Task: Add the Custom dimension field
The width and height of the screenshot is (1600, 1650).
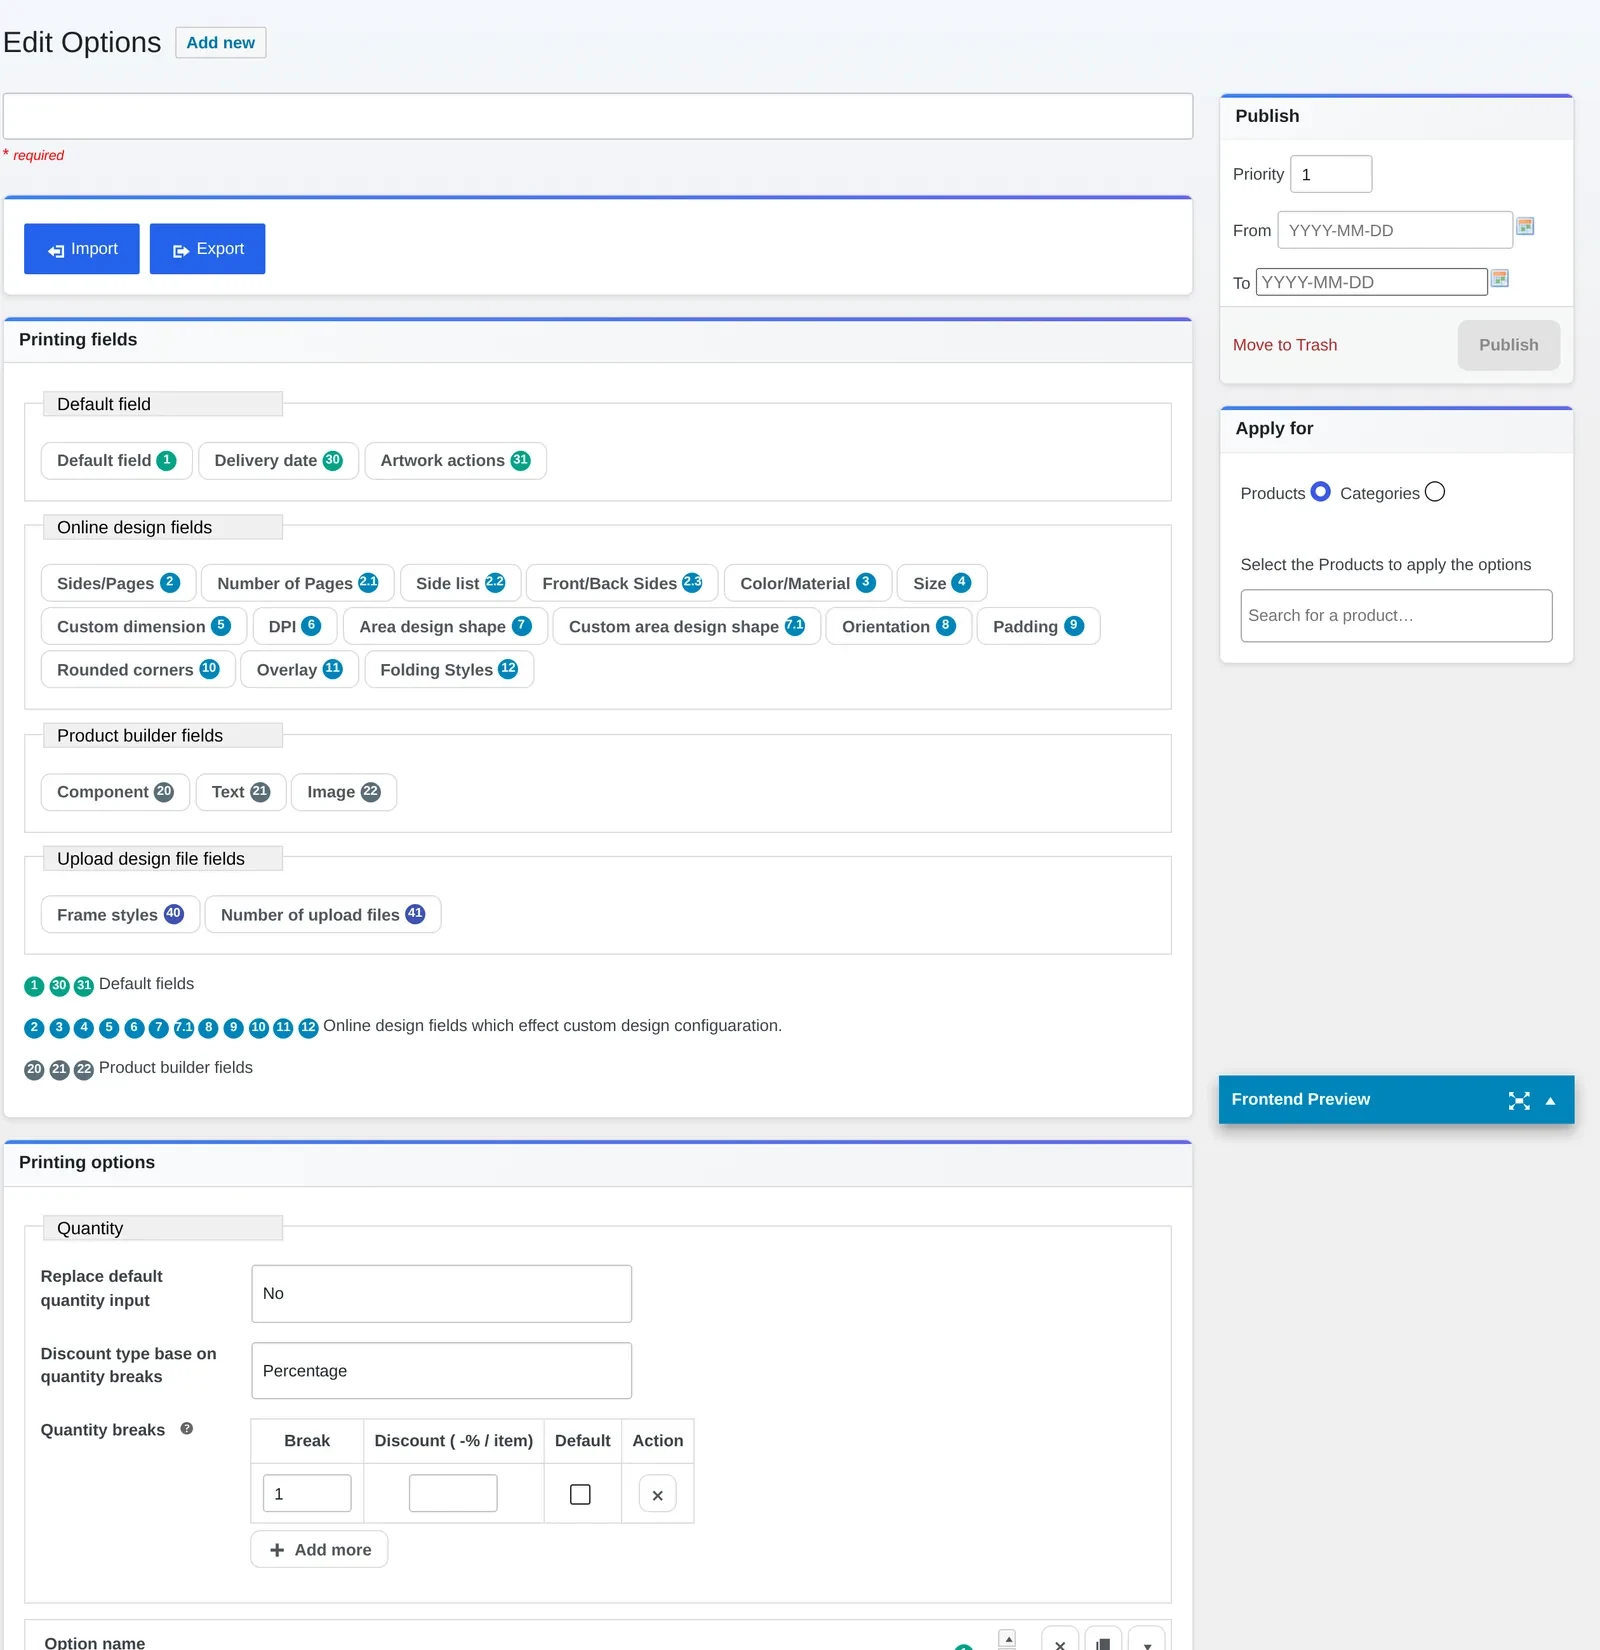Action: 144,627
